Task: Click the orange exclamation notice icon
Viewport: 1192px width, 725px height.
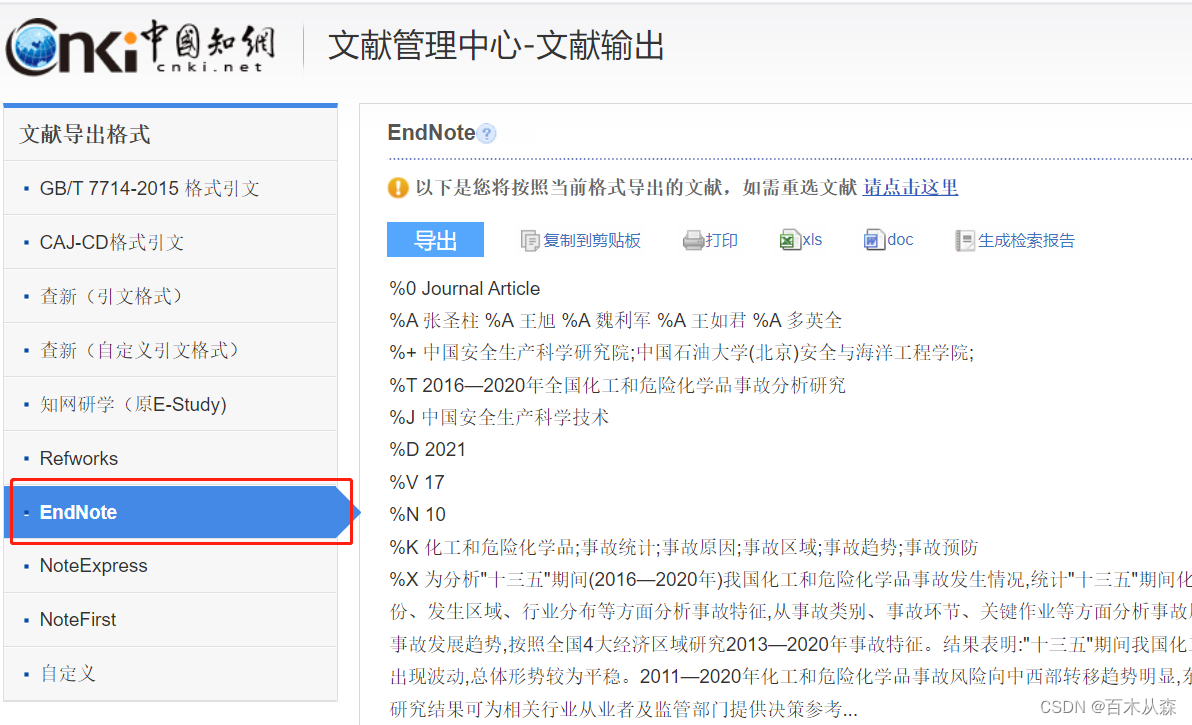Action: tap(398, 187)
